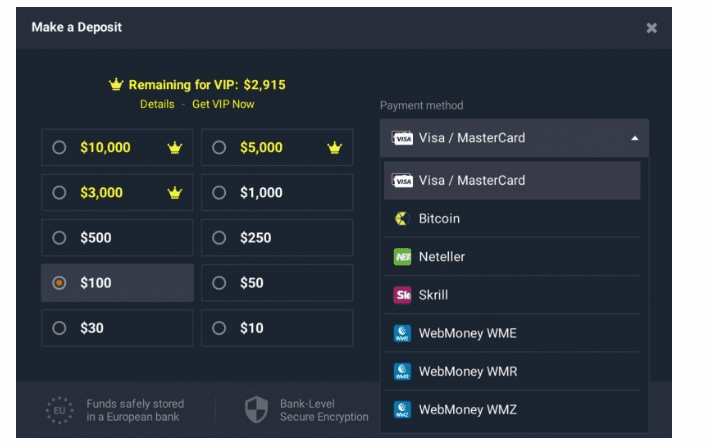This screenshot has width=713, height=448.
Task: Click the crown icon beside $5,000
Action: pyautogui.click(x=335, y=147)
